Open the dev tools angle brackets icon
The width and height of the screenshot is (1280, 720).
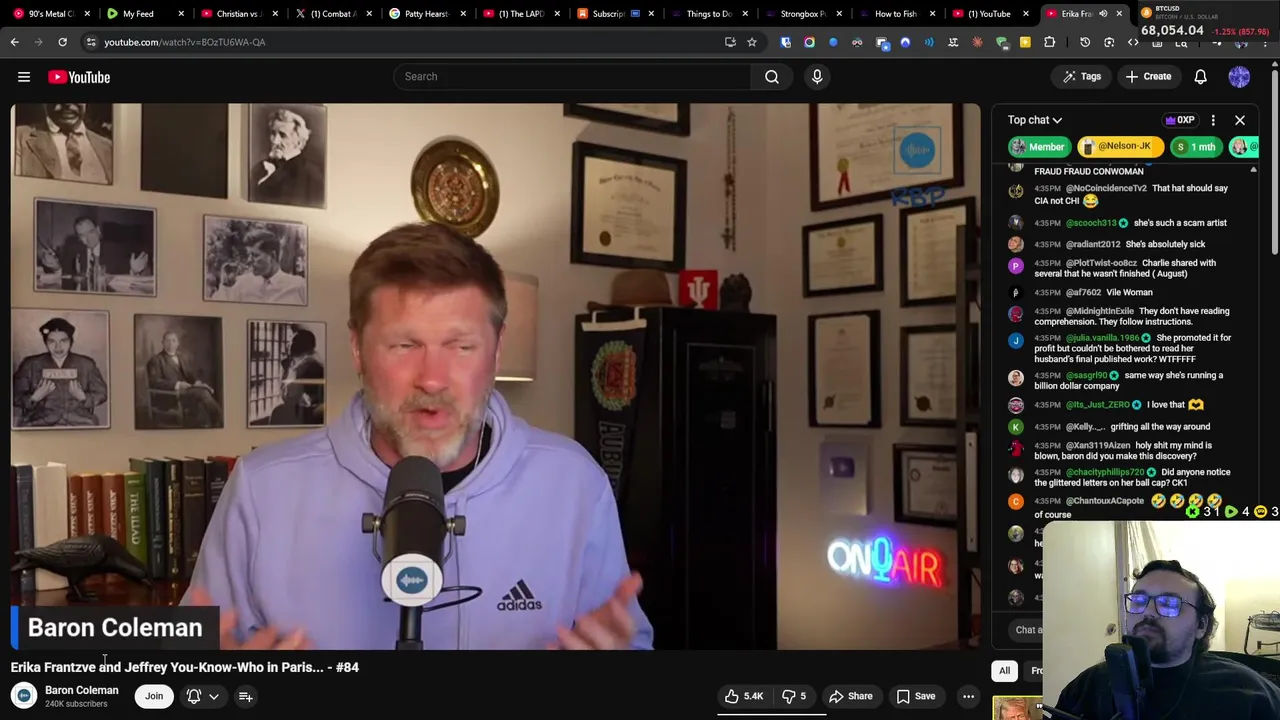click(1133, 42)
